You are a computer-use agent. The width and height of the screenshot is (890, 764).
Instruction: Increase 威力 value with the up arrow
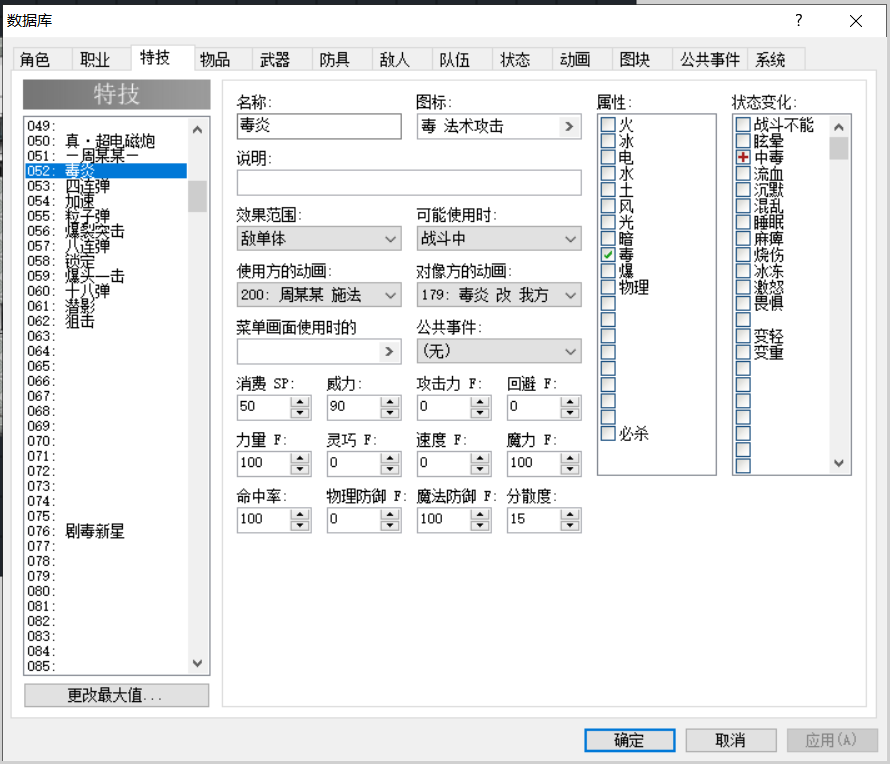[x=389, y=401]
